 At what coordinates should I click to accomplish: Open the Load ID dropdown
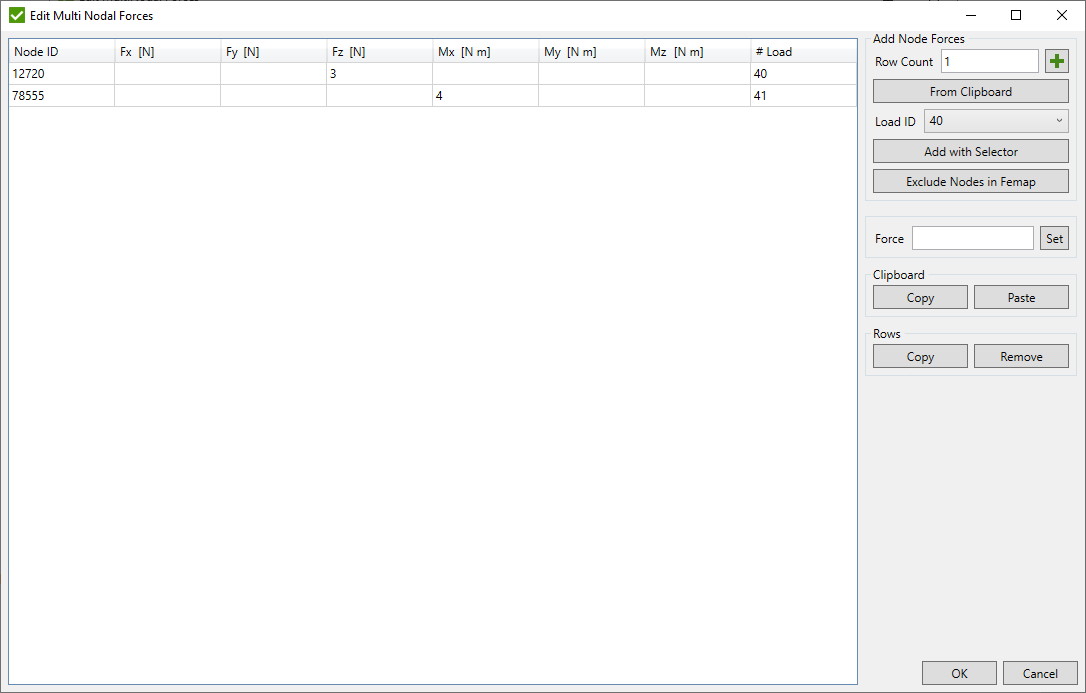click(x=996, y=121)
